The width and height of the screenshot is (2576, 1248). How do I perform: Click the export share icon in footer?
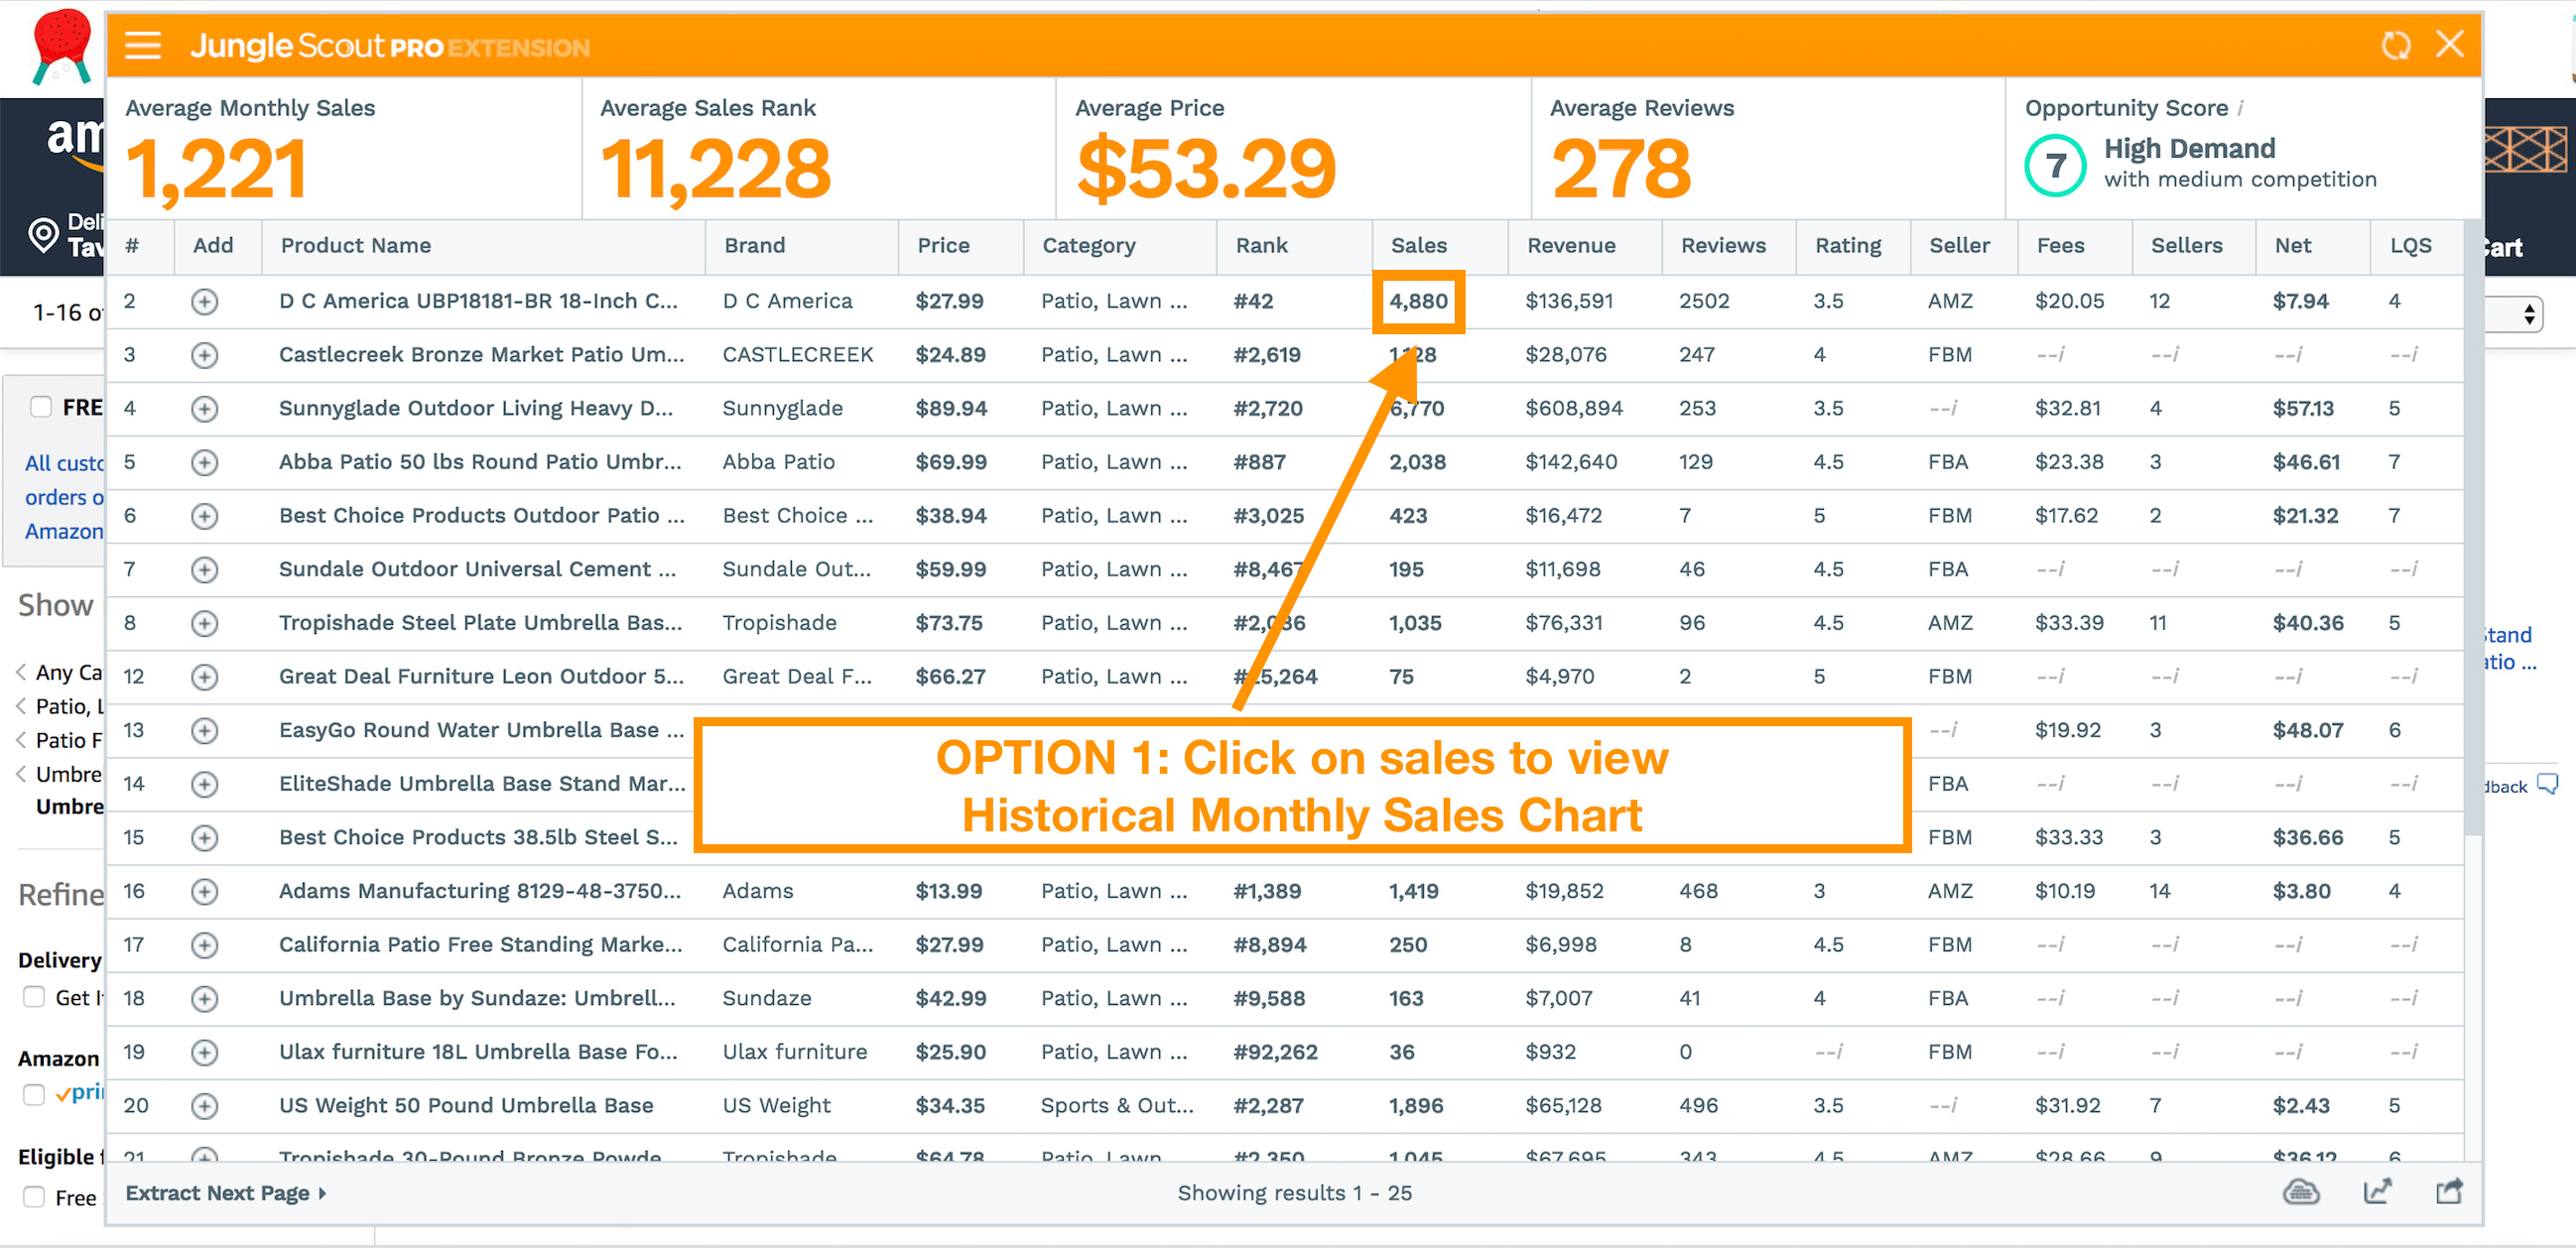click(x=2449, y=1191)
